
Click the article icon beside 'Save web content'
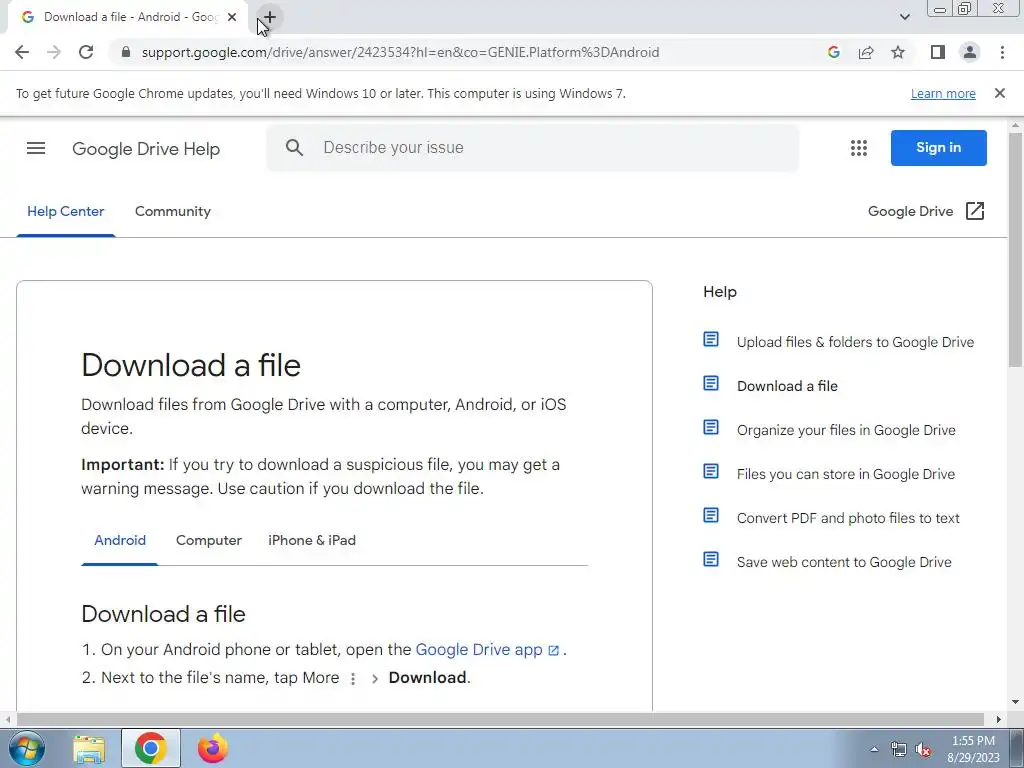pos(711,560)
